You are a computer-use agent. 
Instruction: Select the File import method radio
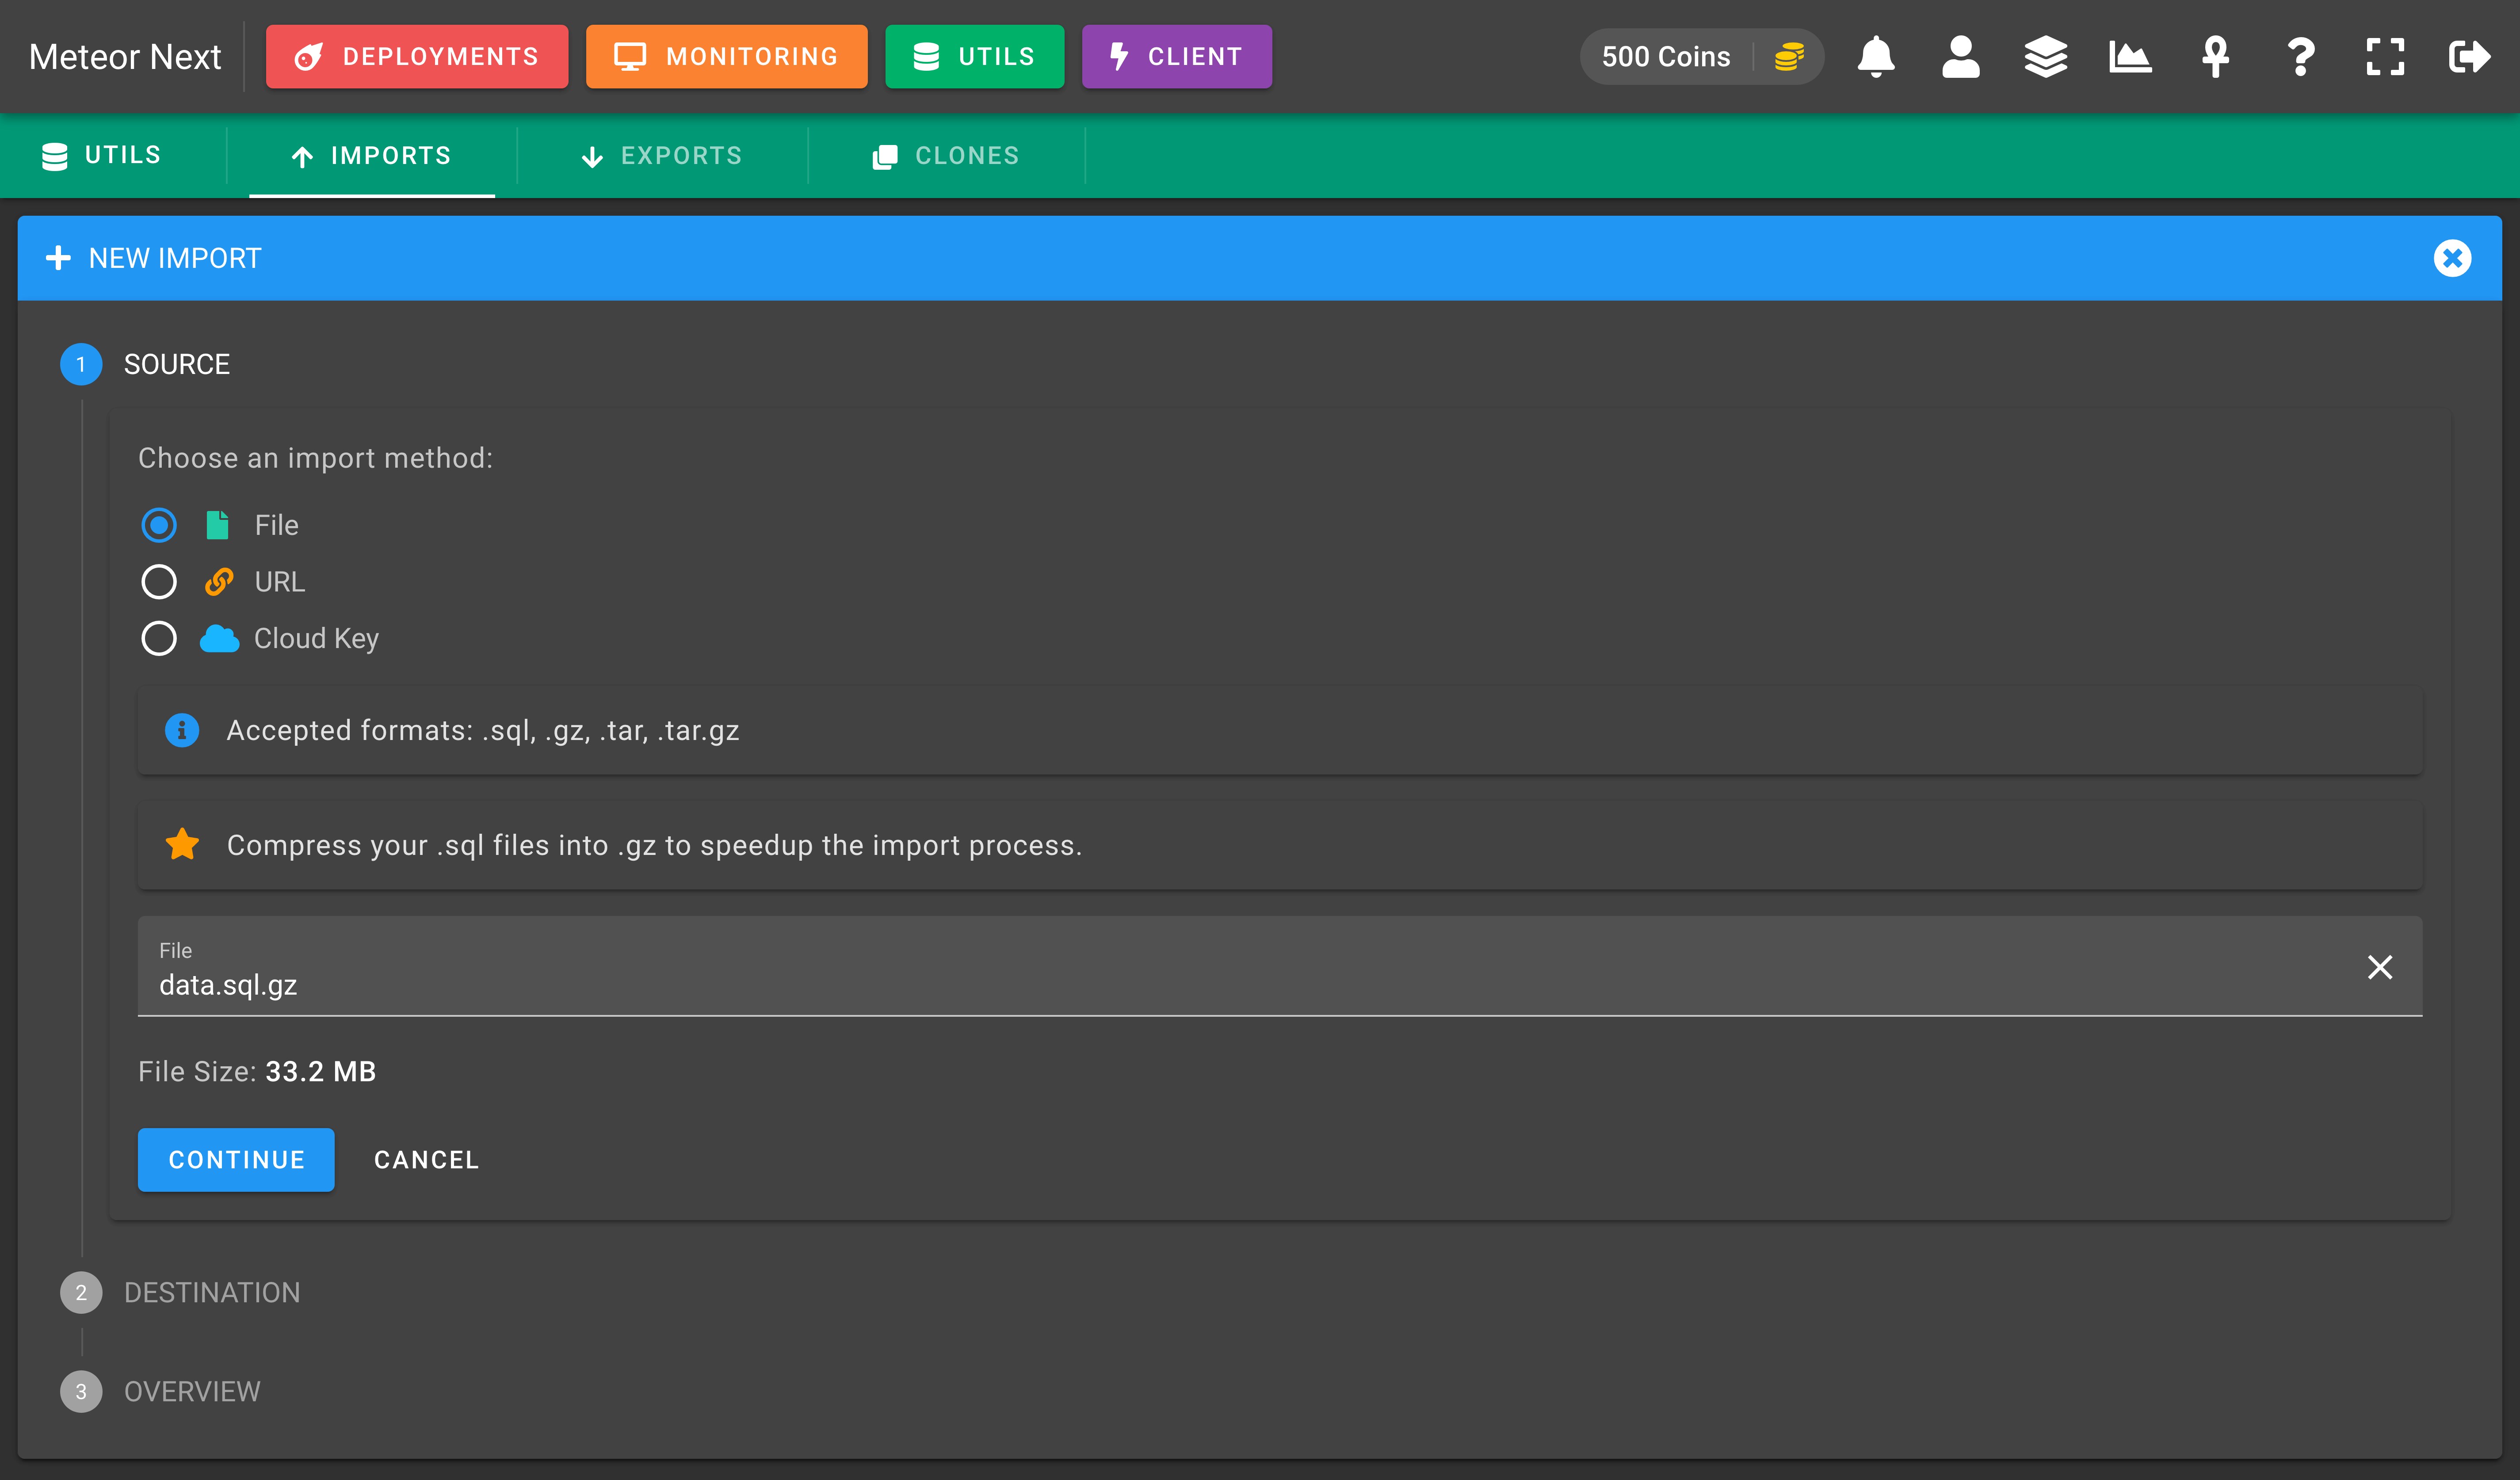[x=159, y=525]
